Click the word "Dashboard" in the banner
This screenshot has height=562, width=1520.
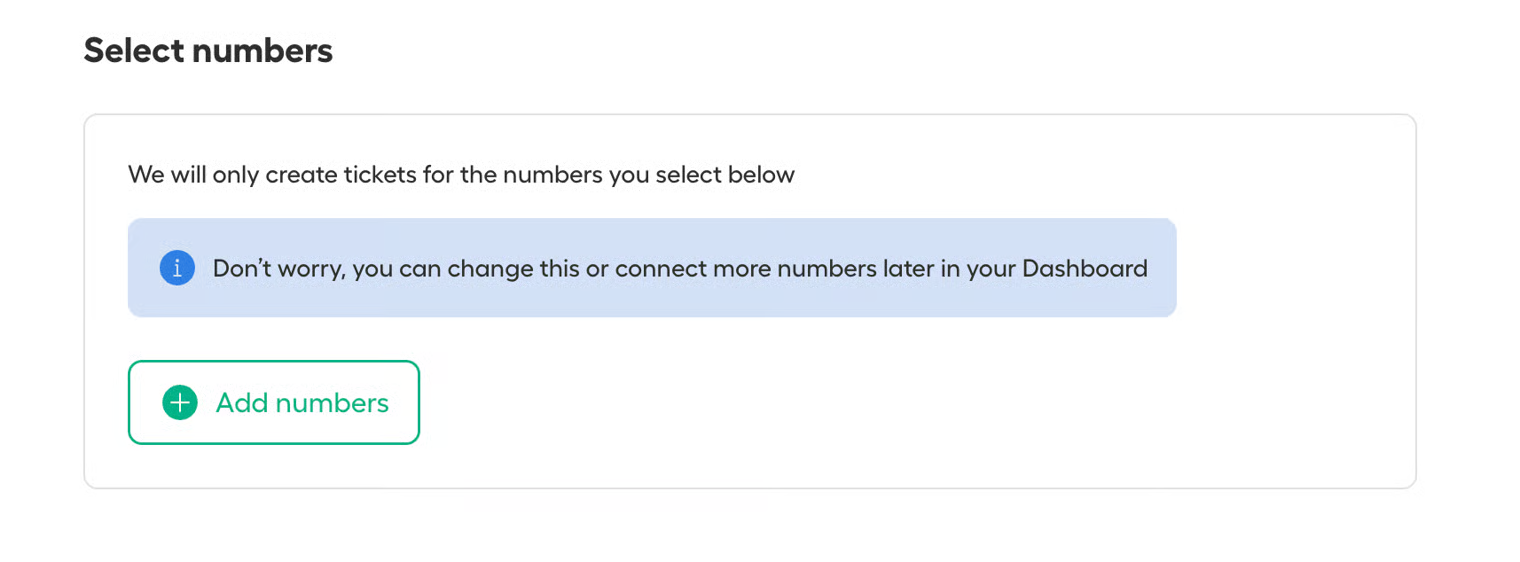tap(1084, 269)
